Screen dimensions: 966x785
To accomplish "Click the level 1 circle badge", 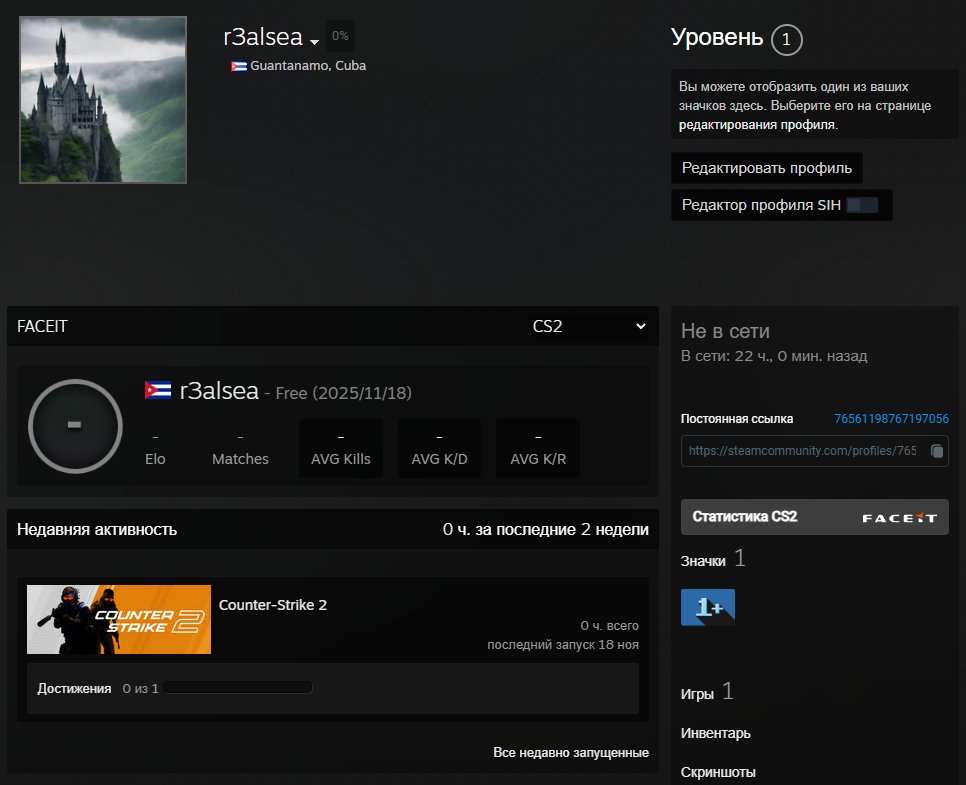I will 787,40.
